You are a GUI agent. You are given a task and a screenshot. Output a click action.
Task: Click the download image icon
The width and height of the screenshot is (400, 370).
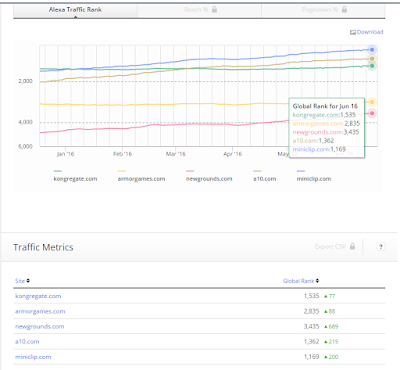(x=353, y=32)
